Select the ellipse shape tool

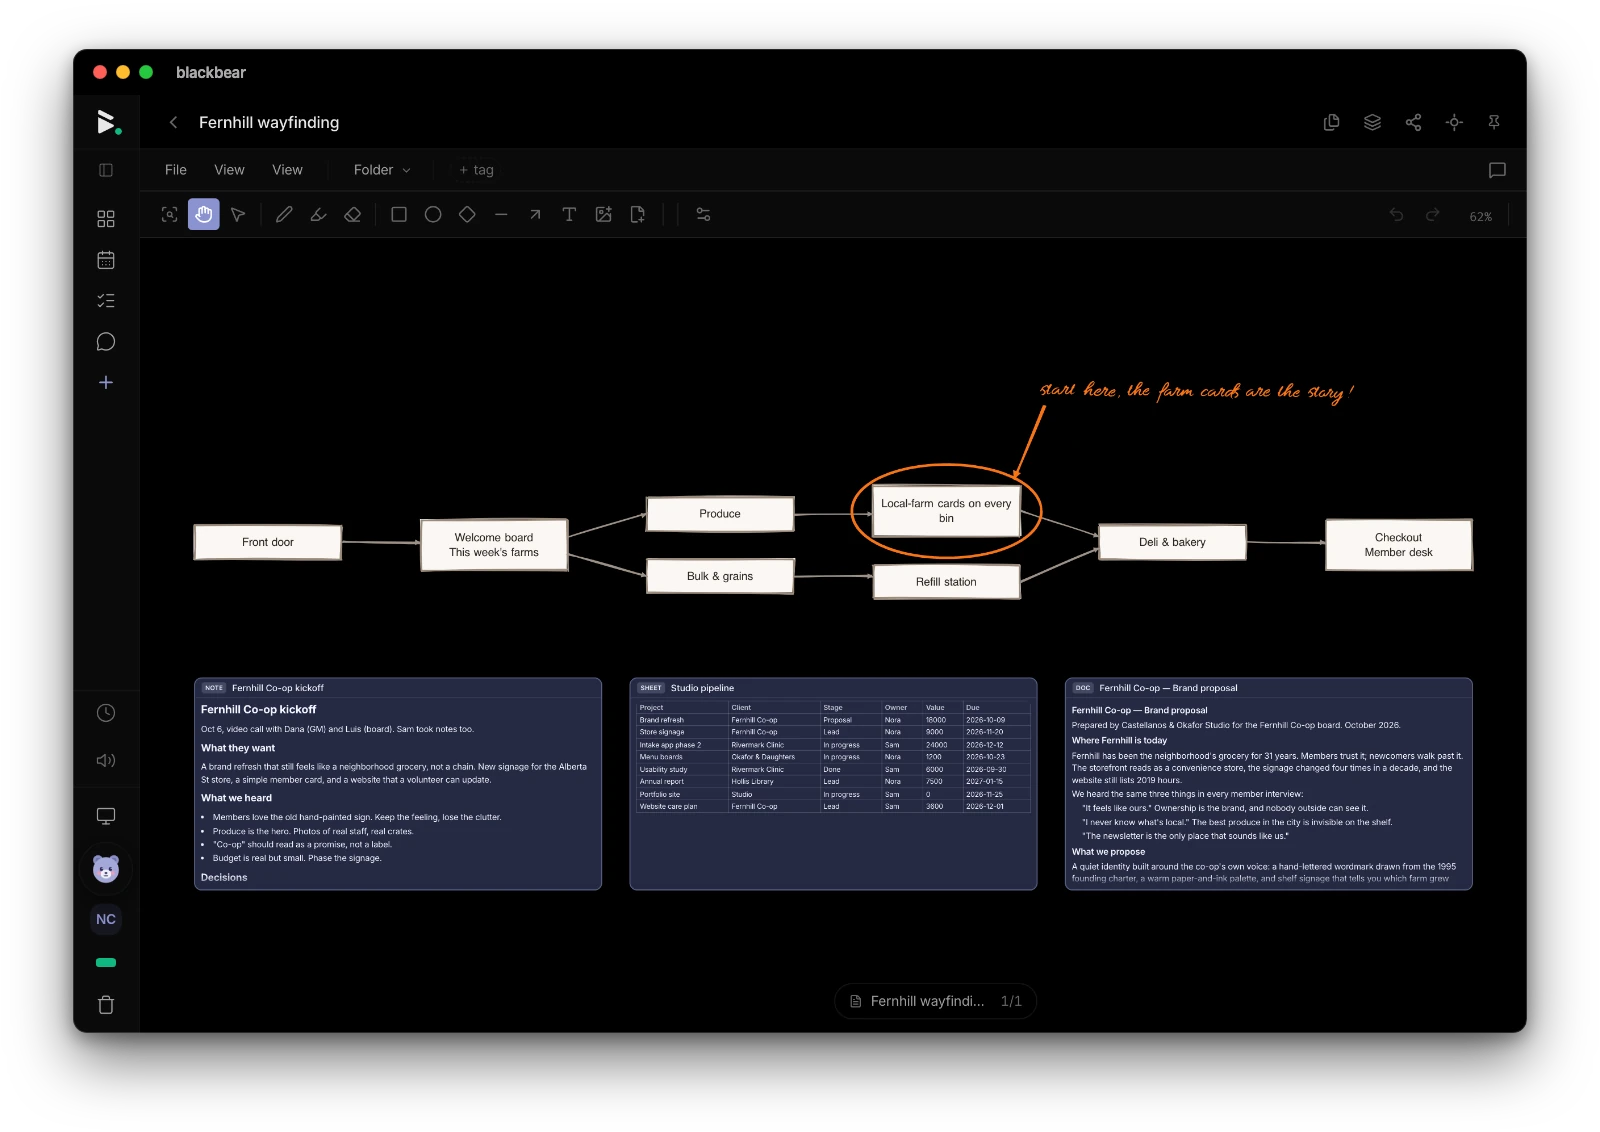click(x=433, y=214)
